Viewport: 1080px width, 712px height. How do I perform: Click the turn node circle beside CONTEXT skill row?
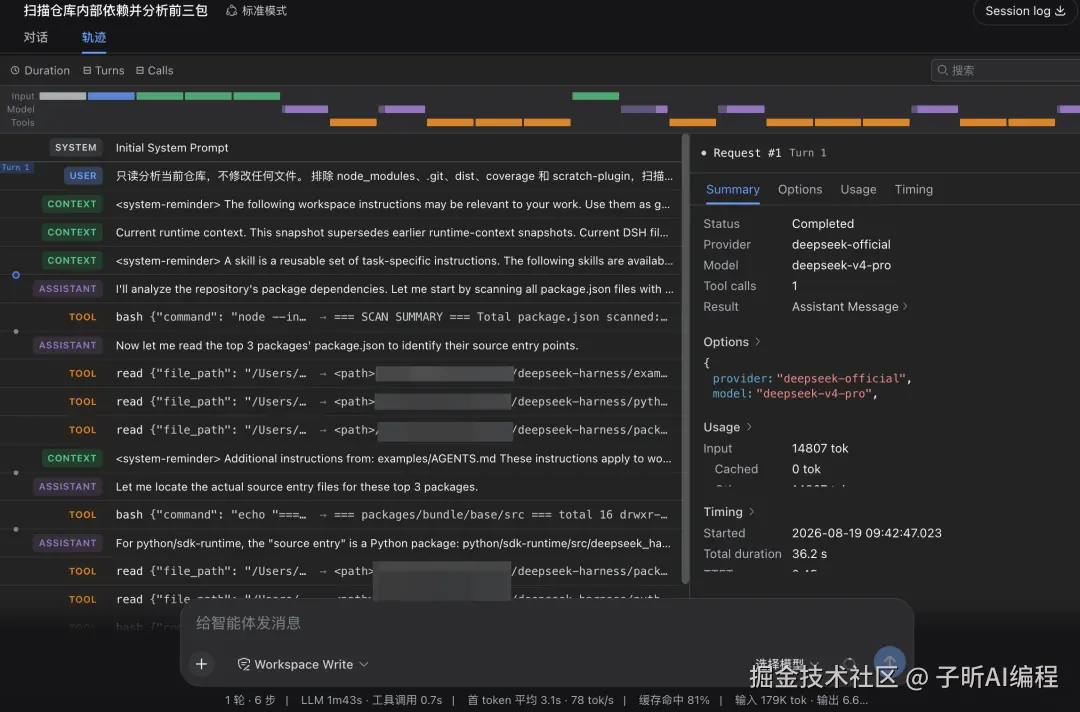[16, 275]
